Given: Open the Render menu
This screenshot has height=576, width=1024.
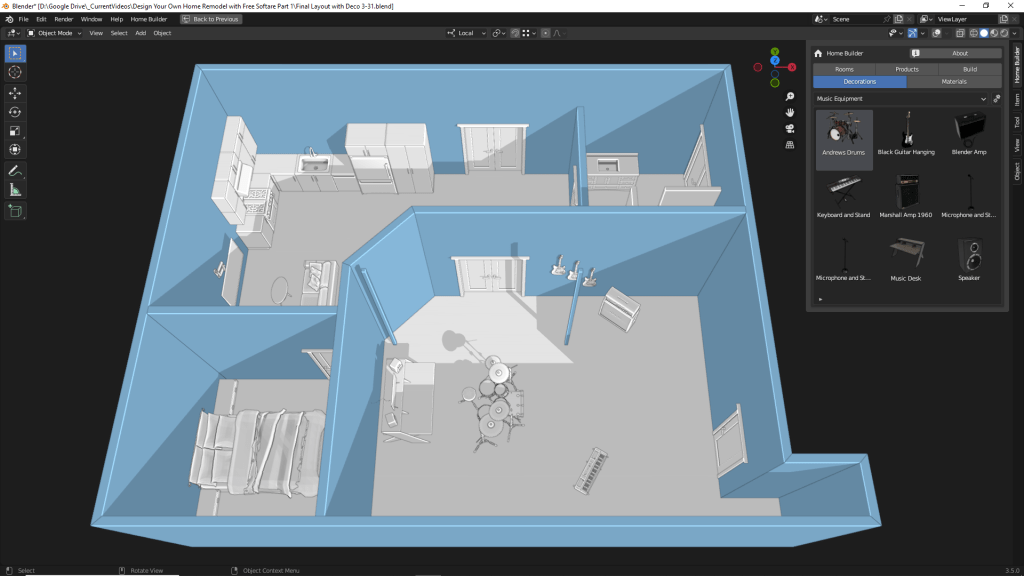Looking at the screenshot, I should [63, 19].
